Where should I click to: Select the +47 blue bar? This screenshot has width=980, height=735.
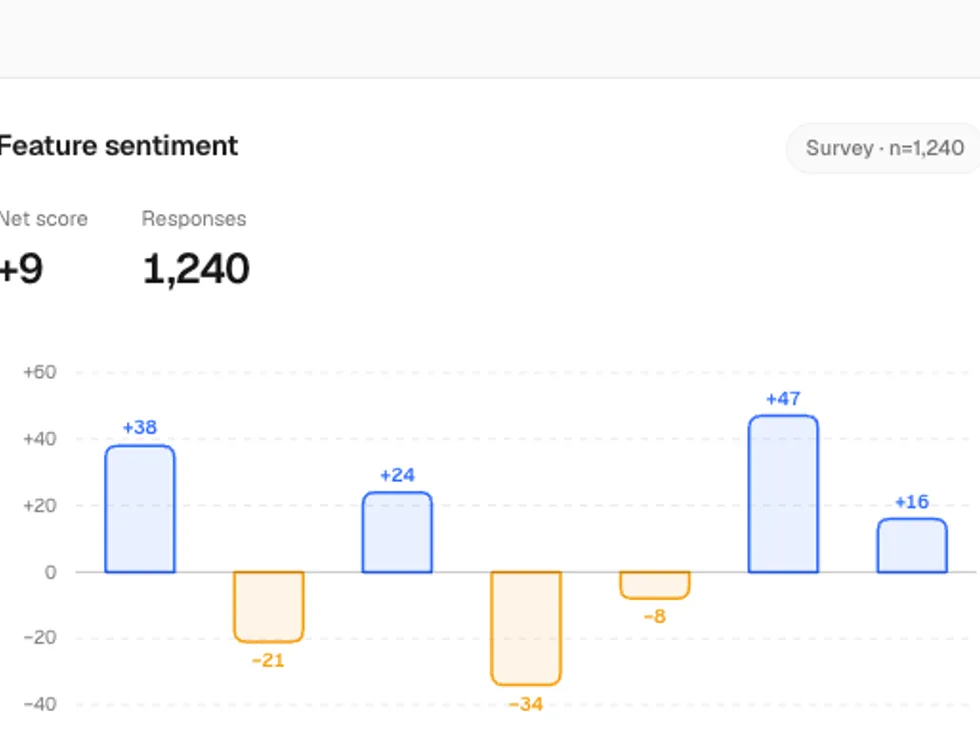pyautogui.click(x=783, y=494)
